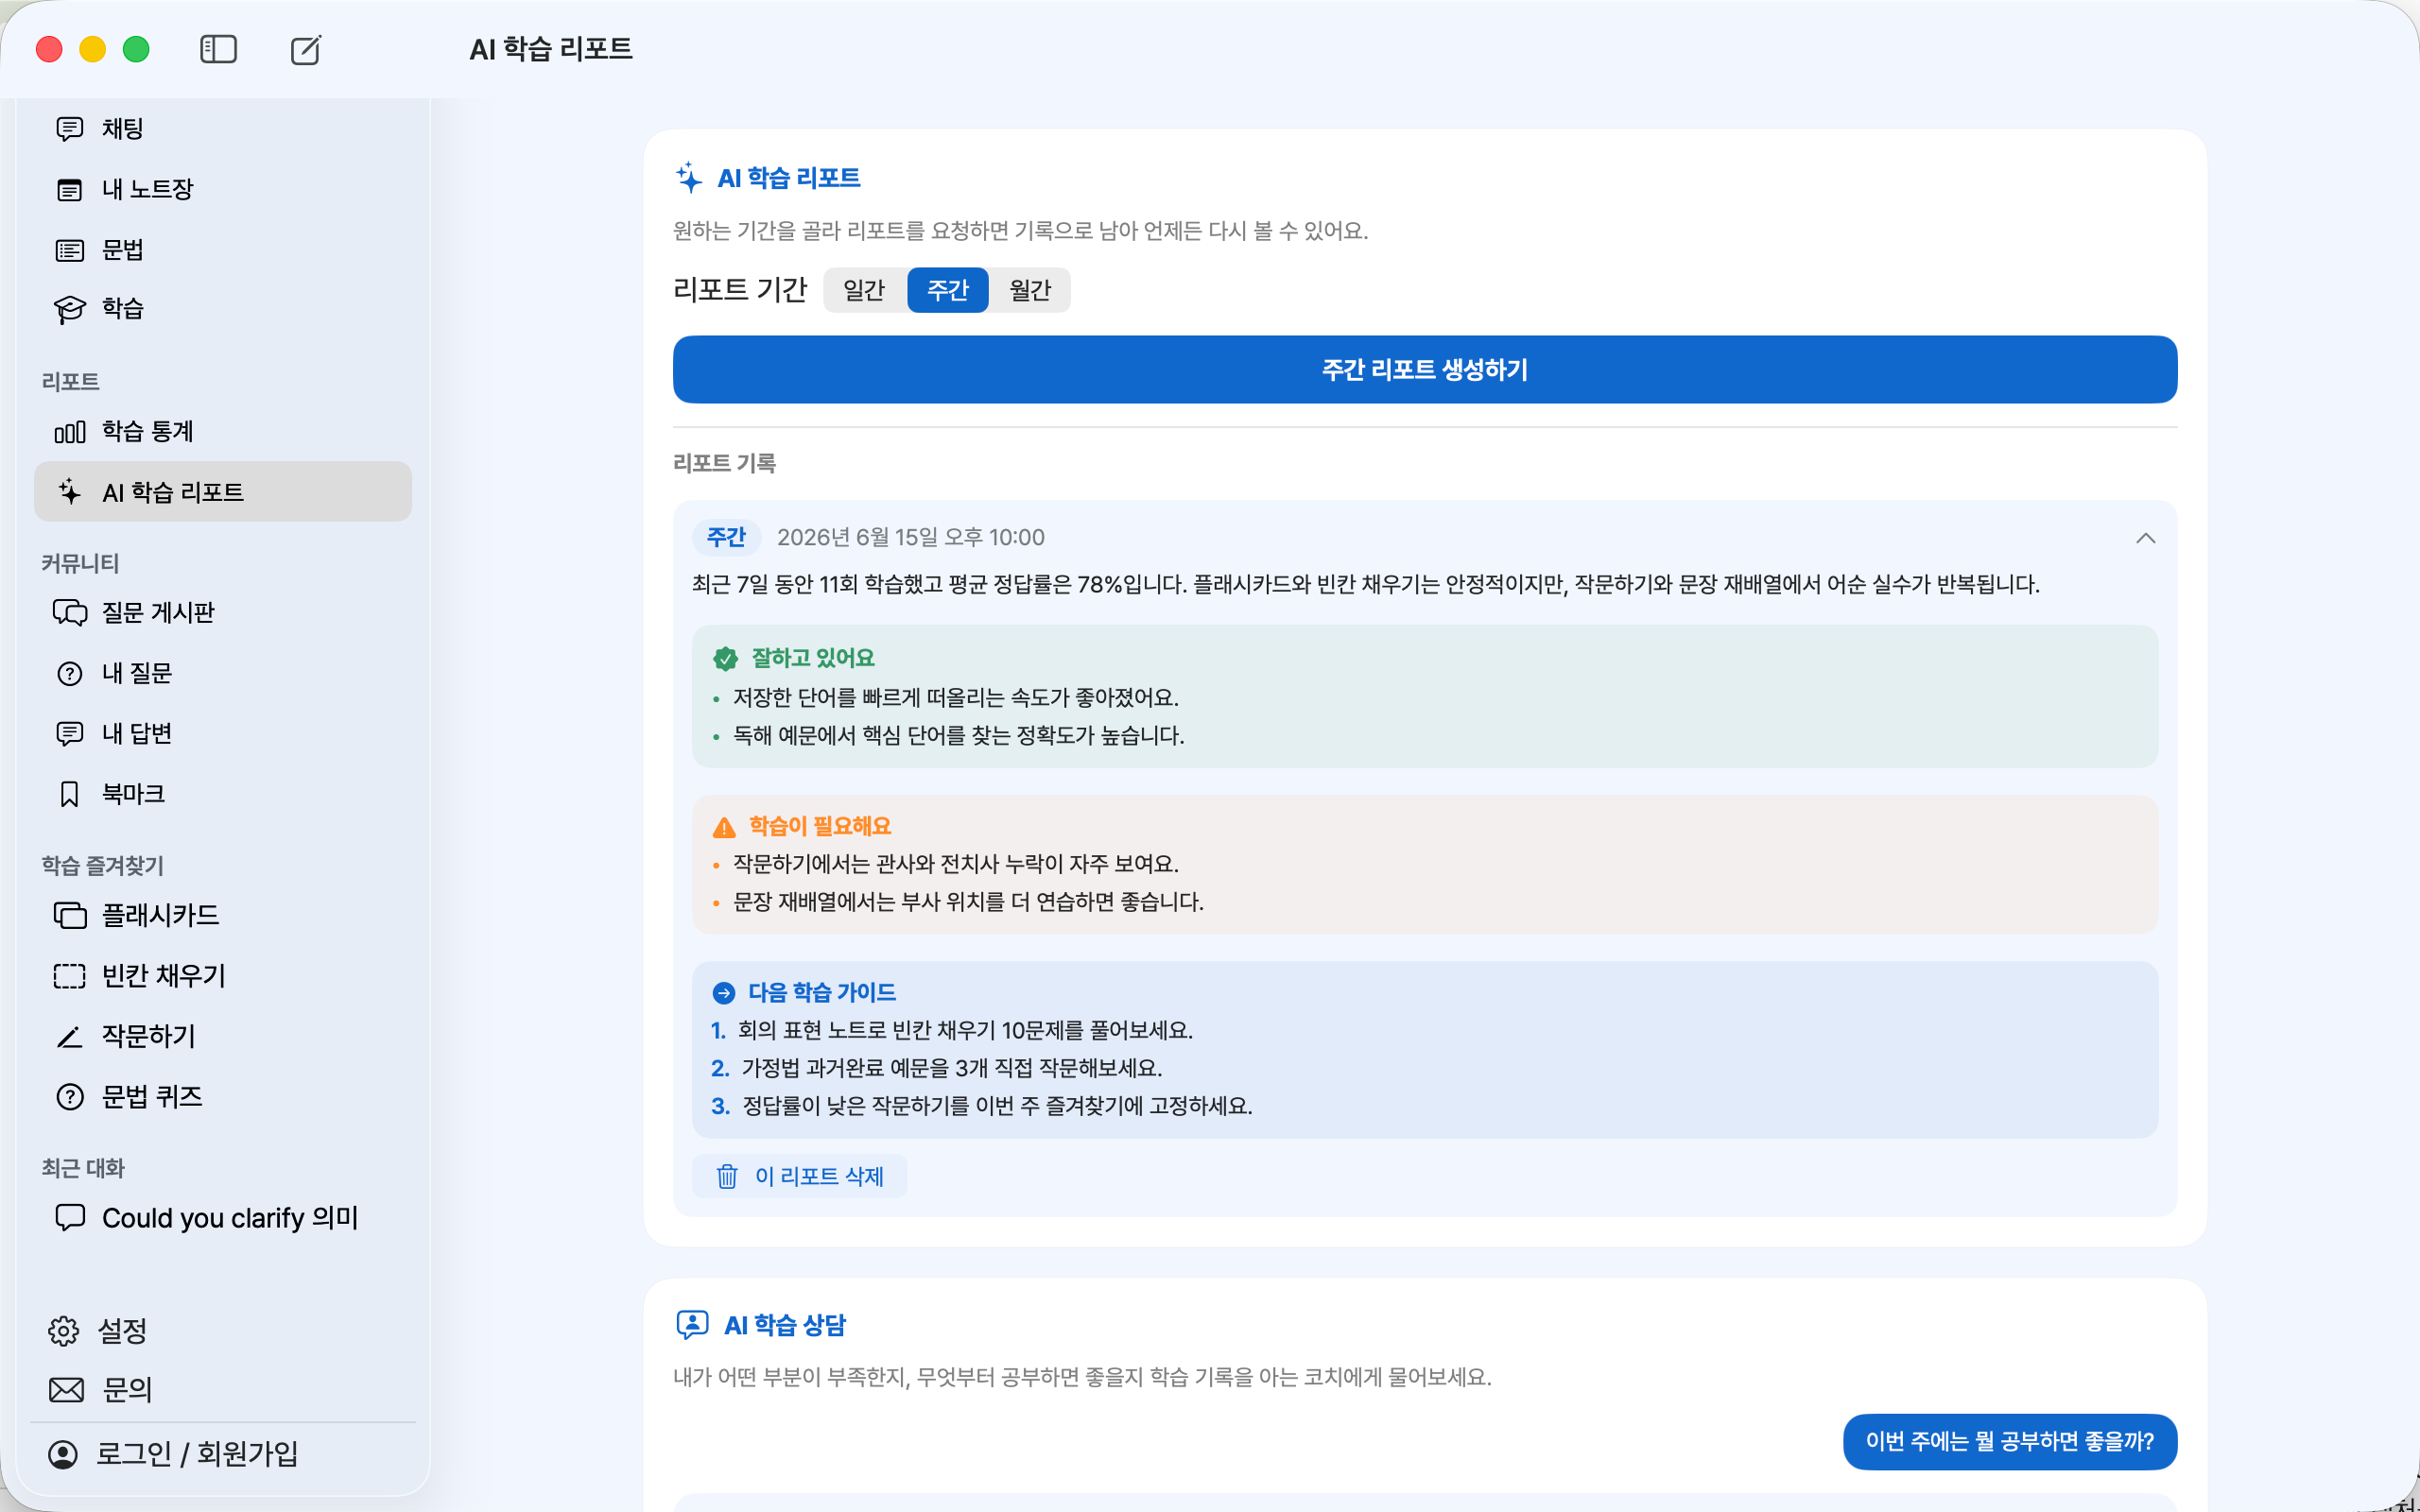
Task: Click the 잘하고 있어요 green check badge icon
Action: pyautogui.click(x=726, y=658)
